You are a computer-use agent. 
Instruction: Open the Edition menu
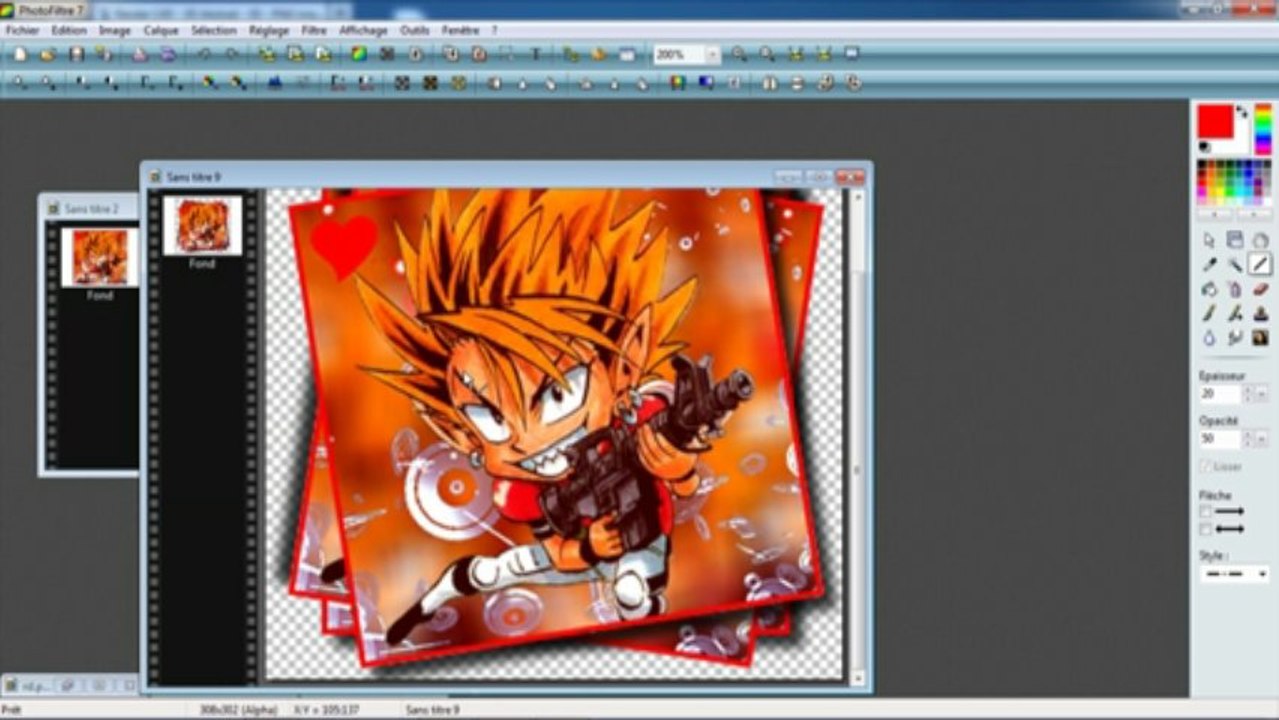tap(69, 30)
